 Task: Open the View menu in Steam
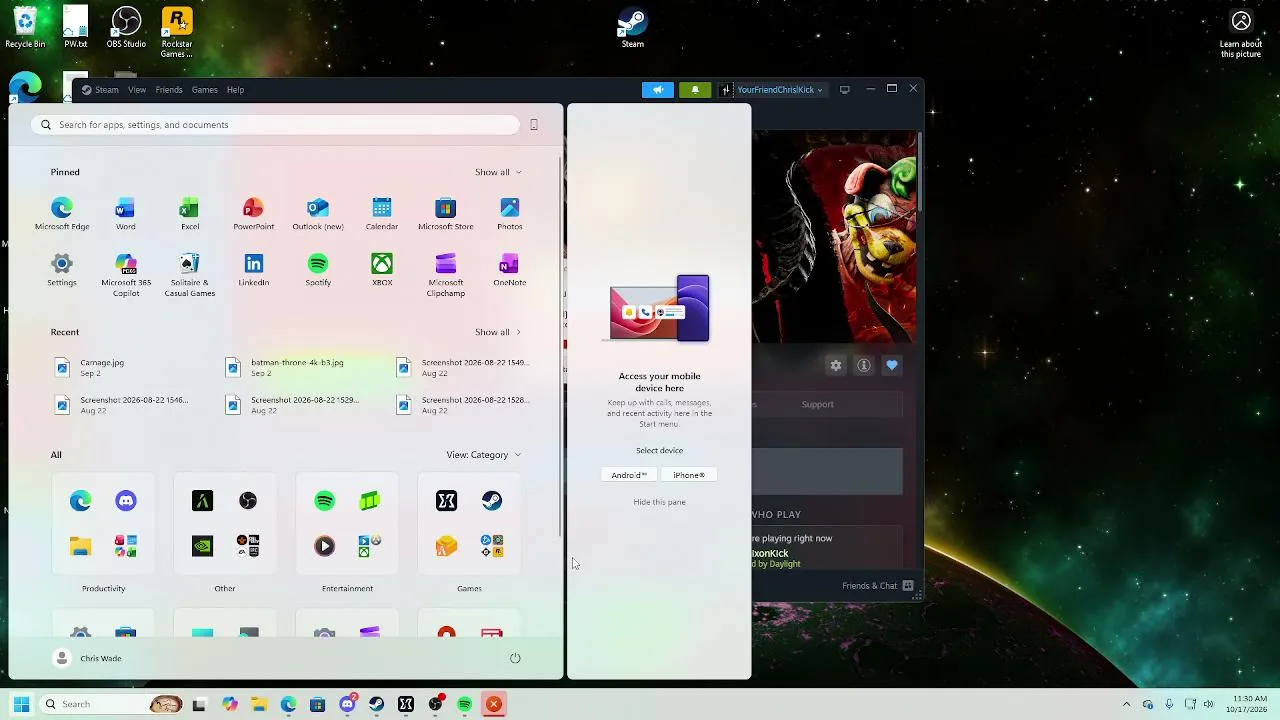pos(137,90)
